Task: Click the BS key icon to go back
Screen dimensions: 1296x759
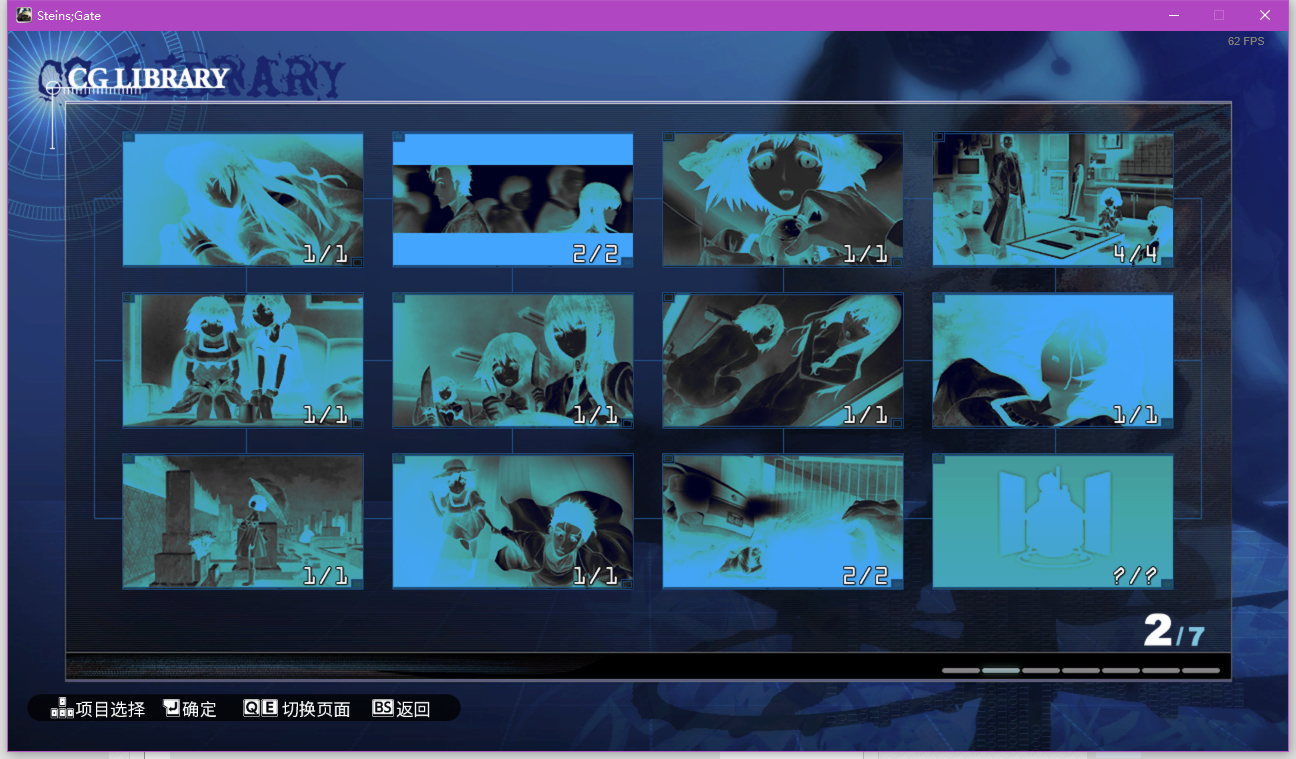Action: click(383, 708)
